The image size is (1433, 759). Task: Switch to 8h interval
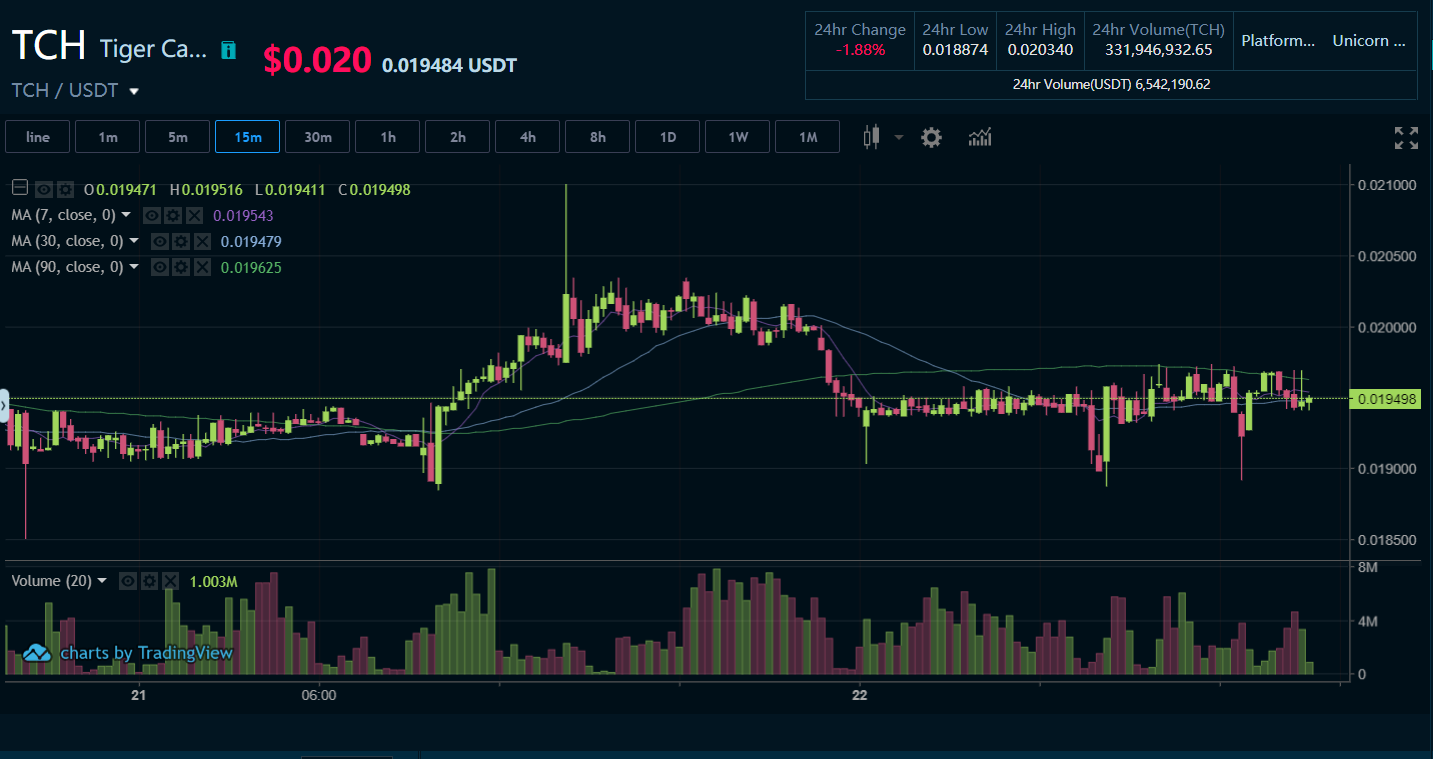[x=598, y=137]
